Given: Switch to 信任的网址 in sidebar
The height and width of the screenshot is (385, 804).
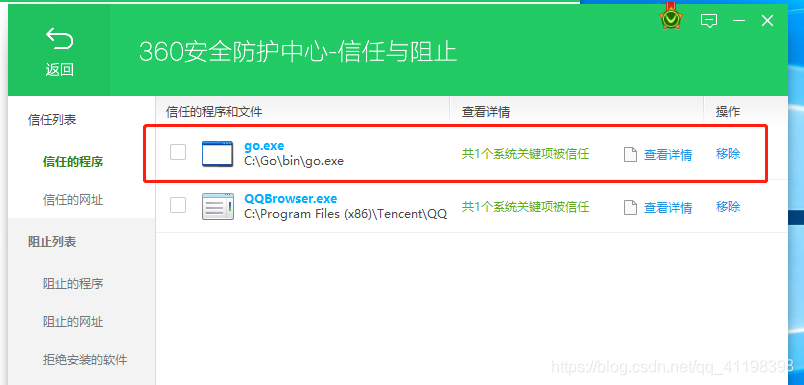Looking at the screenshot, I should [73, 200].
